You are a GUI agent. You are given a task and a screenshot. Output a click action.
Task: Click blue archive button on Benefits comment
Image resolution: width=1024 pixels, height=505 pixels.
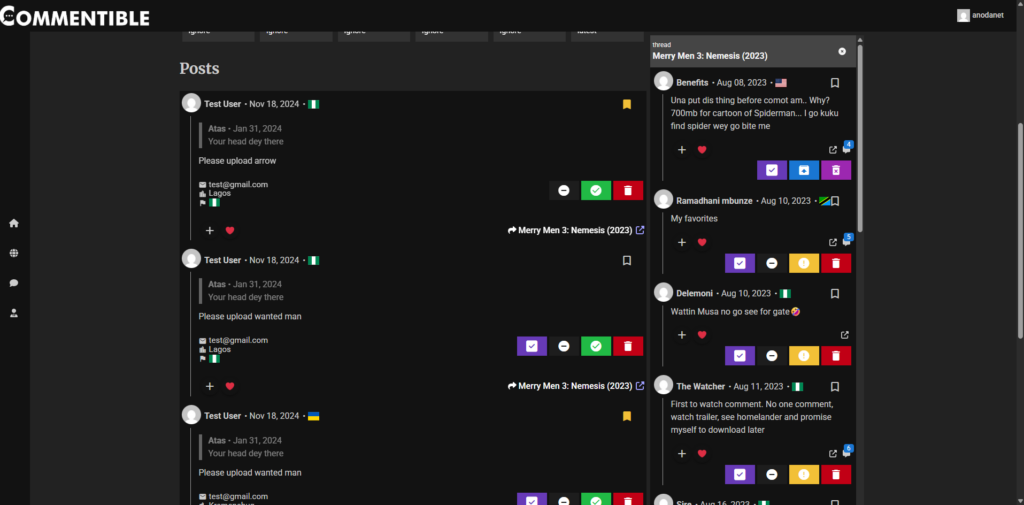[804, 170]
